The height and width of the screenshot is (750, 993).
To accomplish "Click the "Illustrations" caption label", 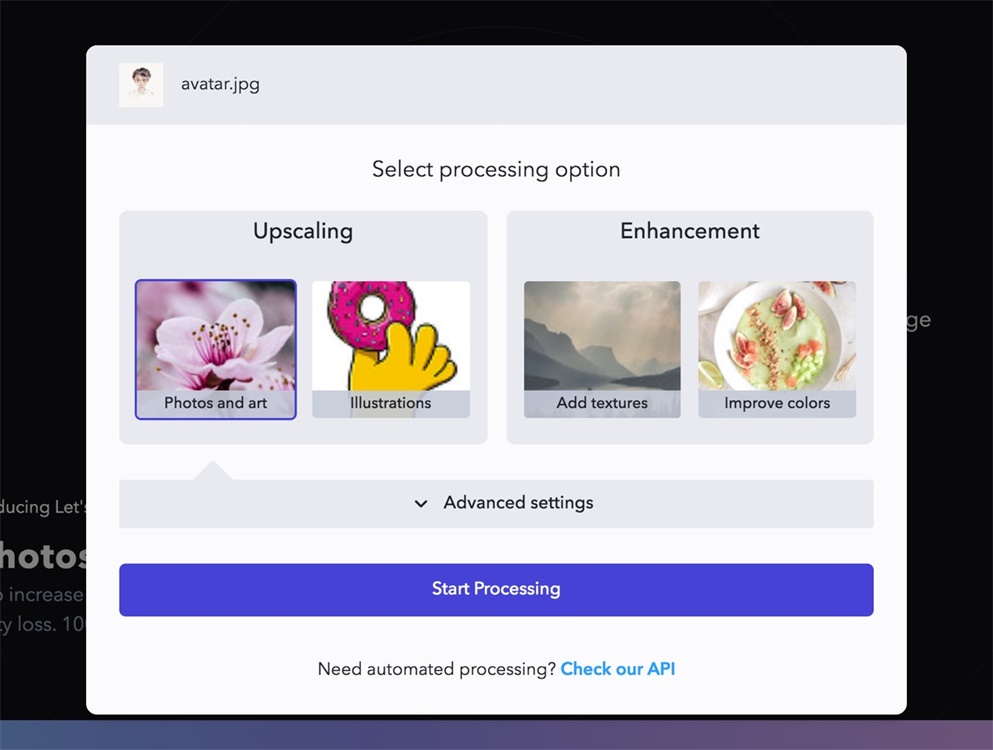I will [x=391, y=403].
